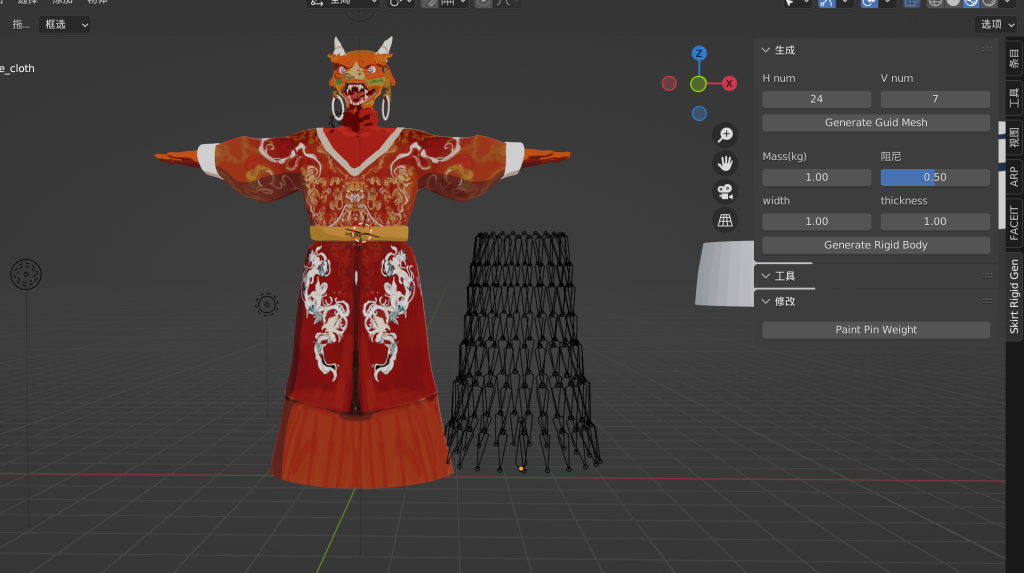Click the zoom viewport magnifier icon
The height and width of the screenshot is (573, 1024).
(725, 135)
